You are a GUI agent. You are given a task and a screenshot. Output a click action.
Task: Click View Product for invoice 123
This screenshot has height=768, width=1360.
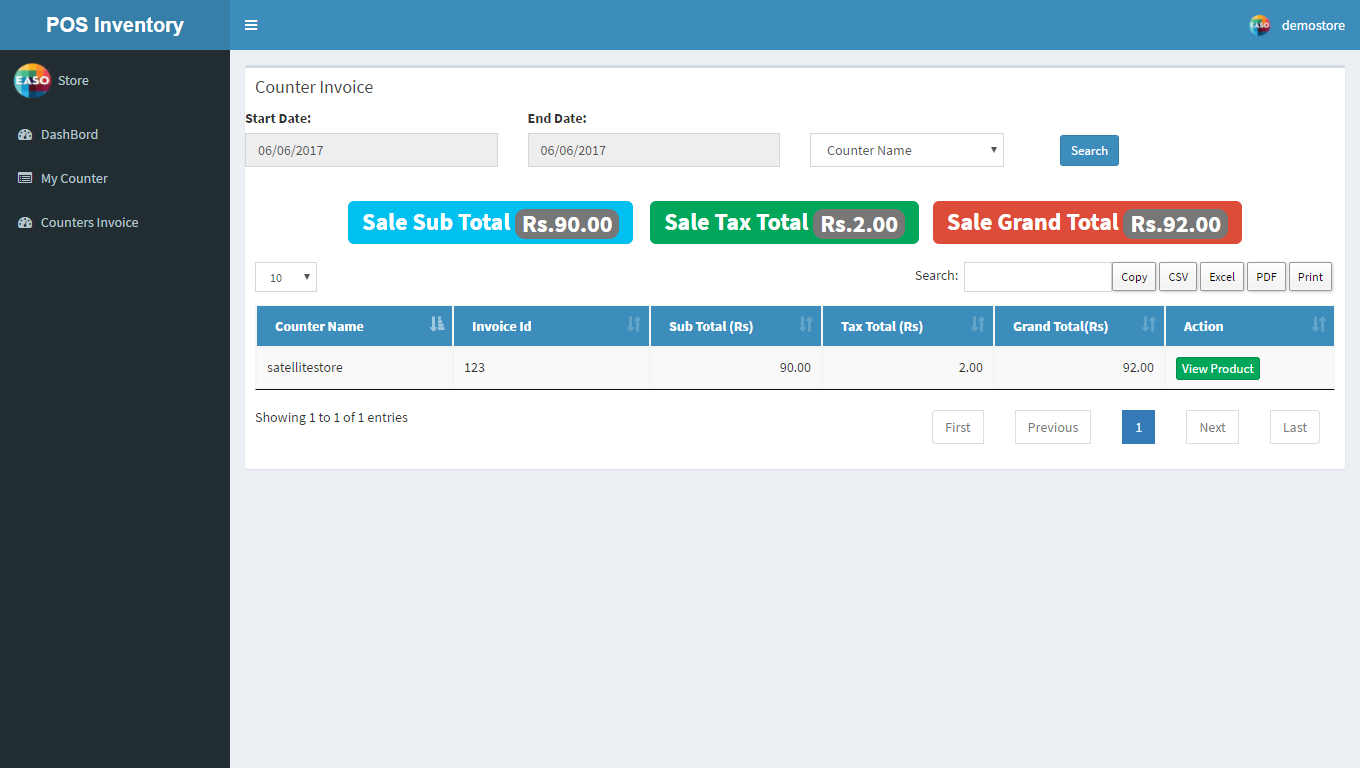pyautogui.click(x=1217, y=369)
